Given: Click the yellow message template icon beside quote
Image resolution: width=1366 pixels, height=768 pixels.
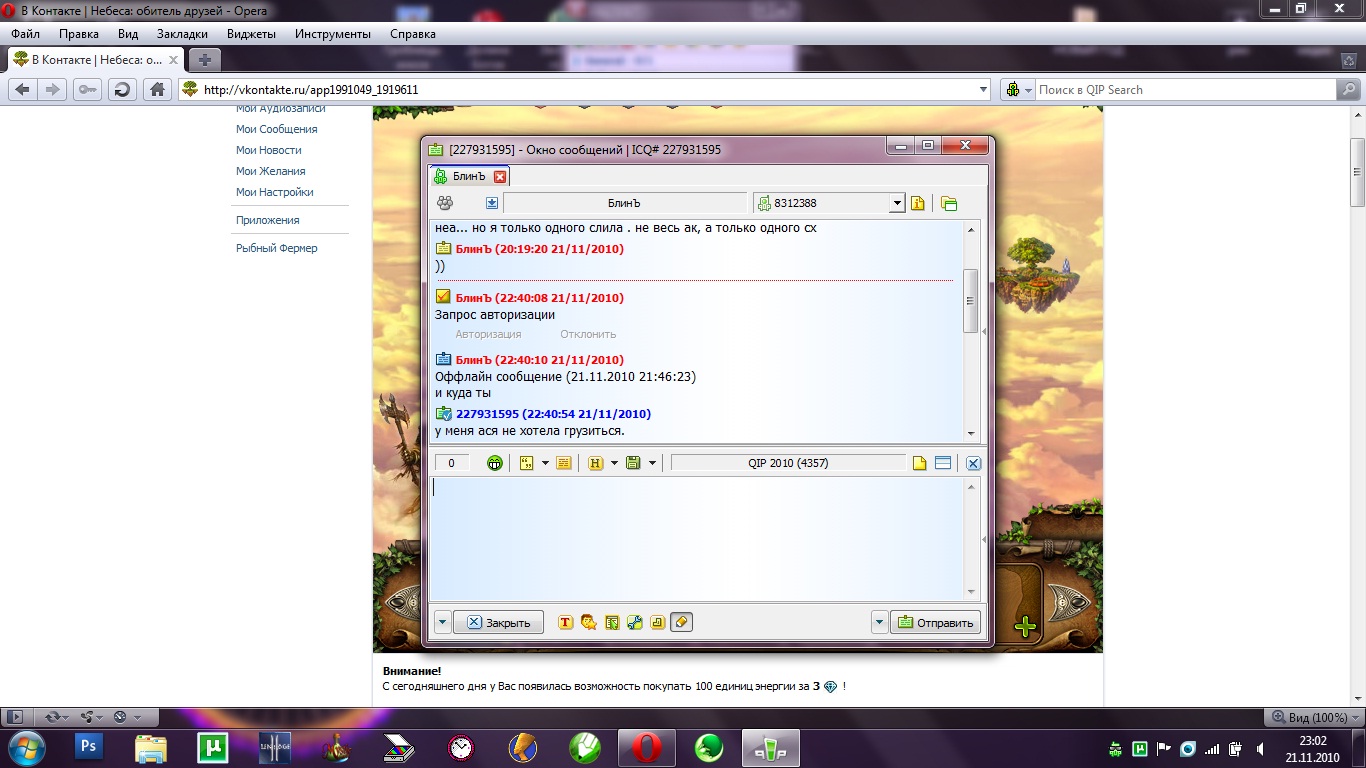Looking at the screenshot, I should click(x=563, y=463).
